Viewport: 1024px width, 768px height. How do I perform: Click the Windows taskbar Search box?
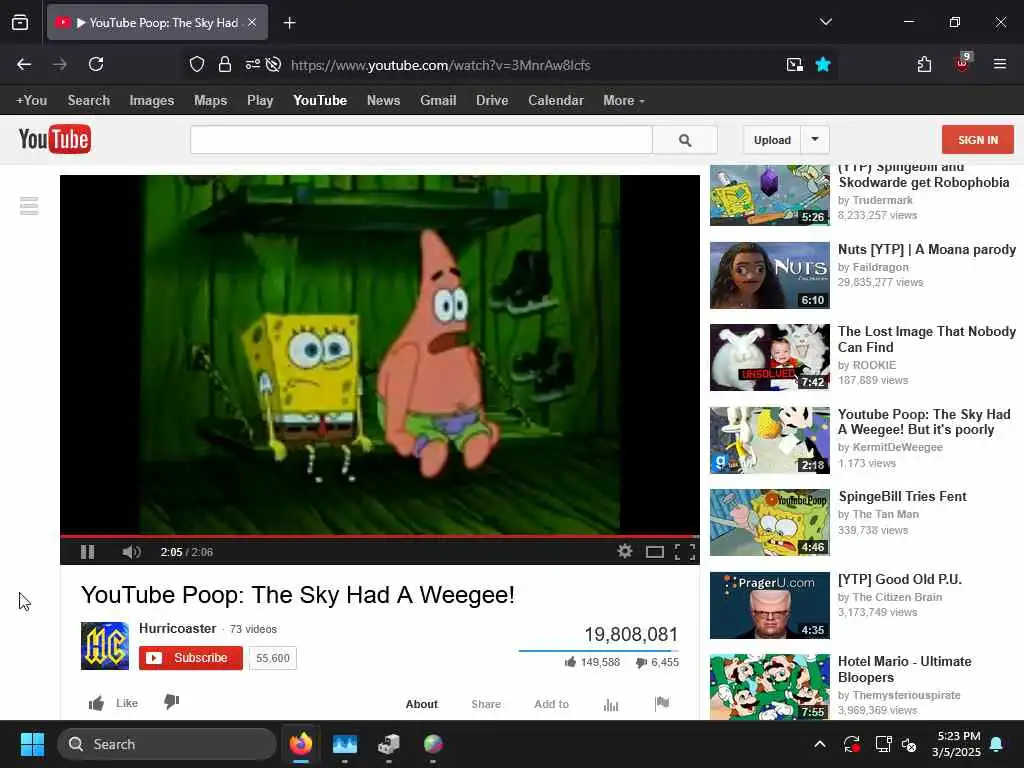[x=167, y=744]
